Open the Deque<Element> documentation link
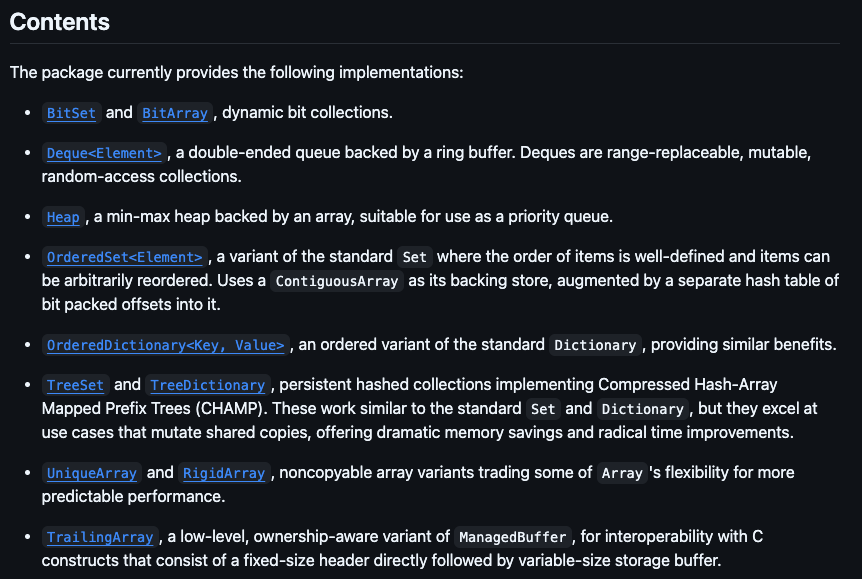This screenshot has height=579, width=862. [104, 153]
